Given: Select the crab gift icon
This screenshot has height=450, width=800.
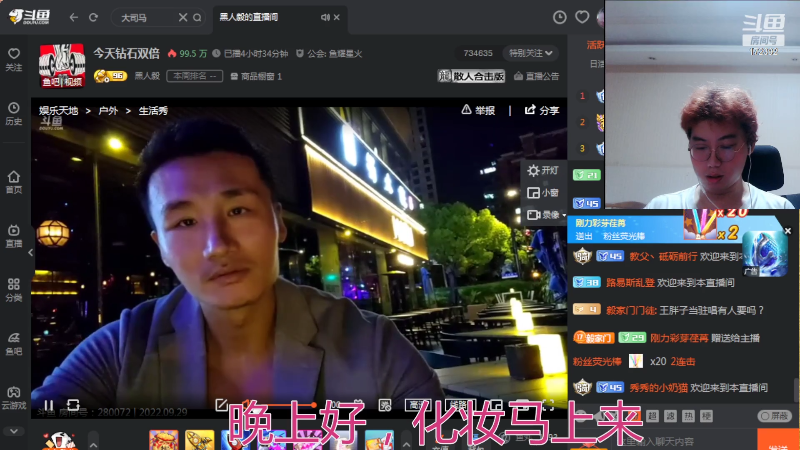Looking at the screenshot, I should (164, 440).
